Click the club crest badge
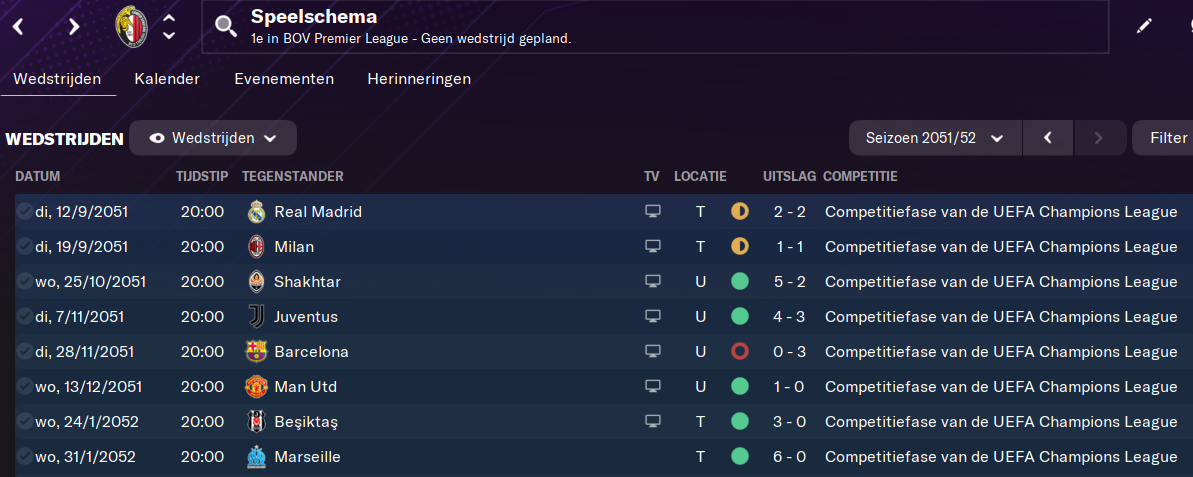The width and height of the screenshot is (1193, 477). 131,27
